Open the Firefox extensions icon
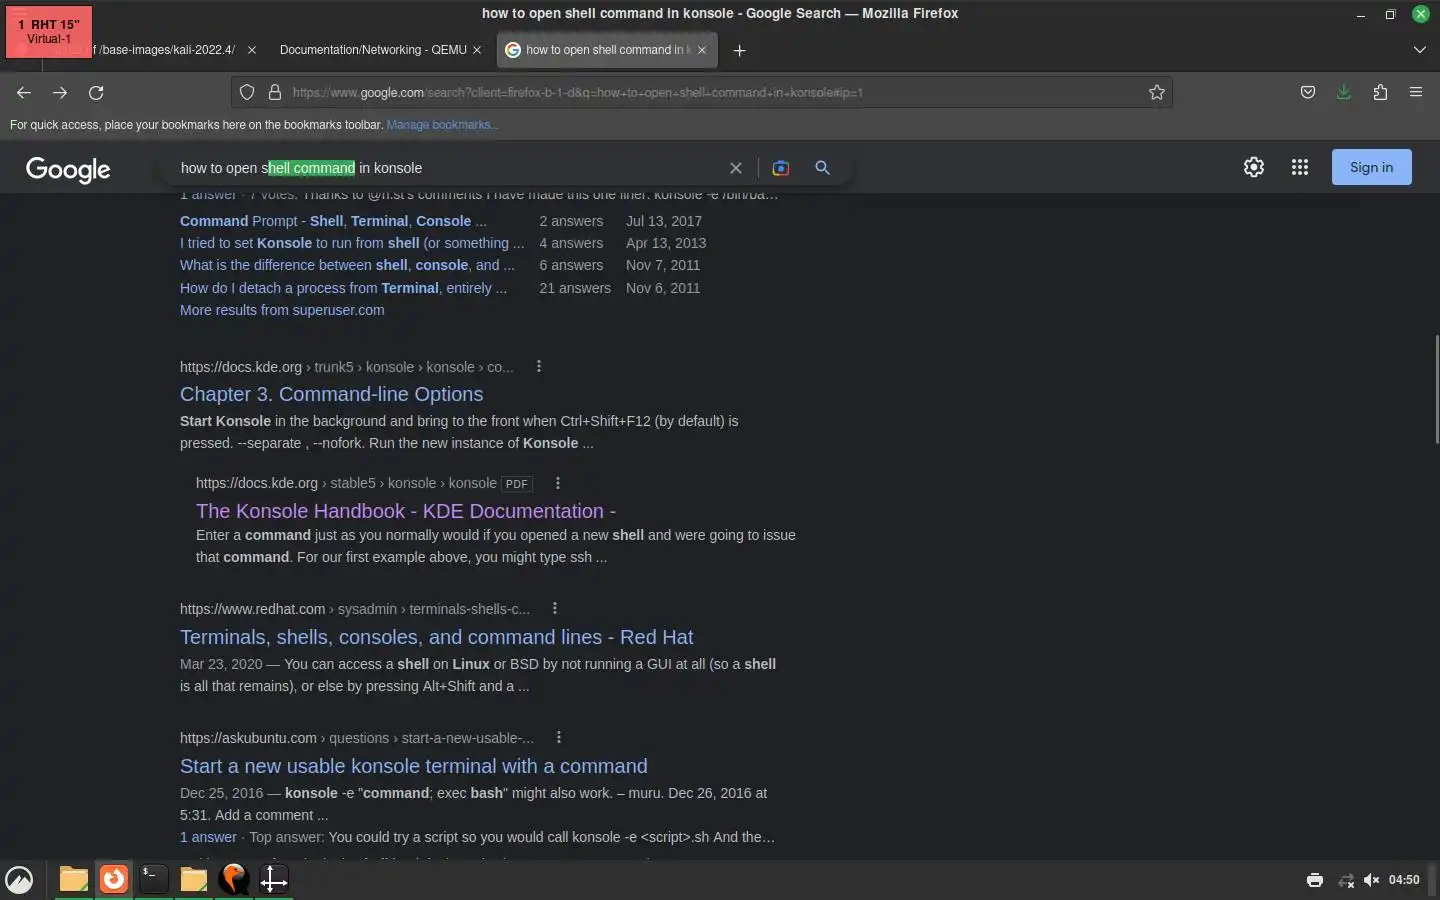This screenshot has height=900, width=1440. pos(1380,92)
